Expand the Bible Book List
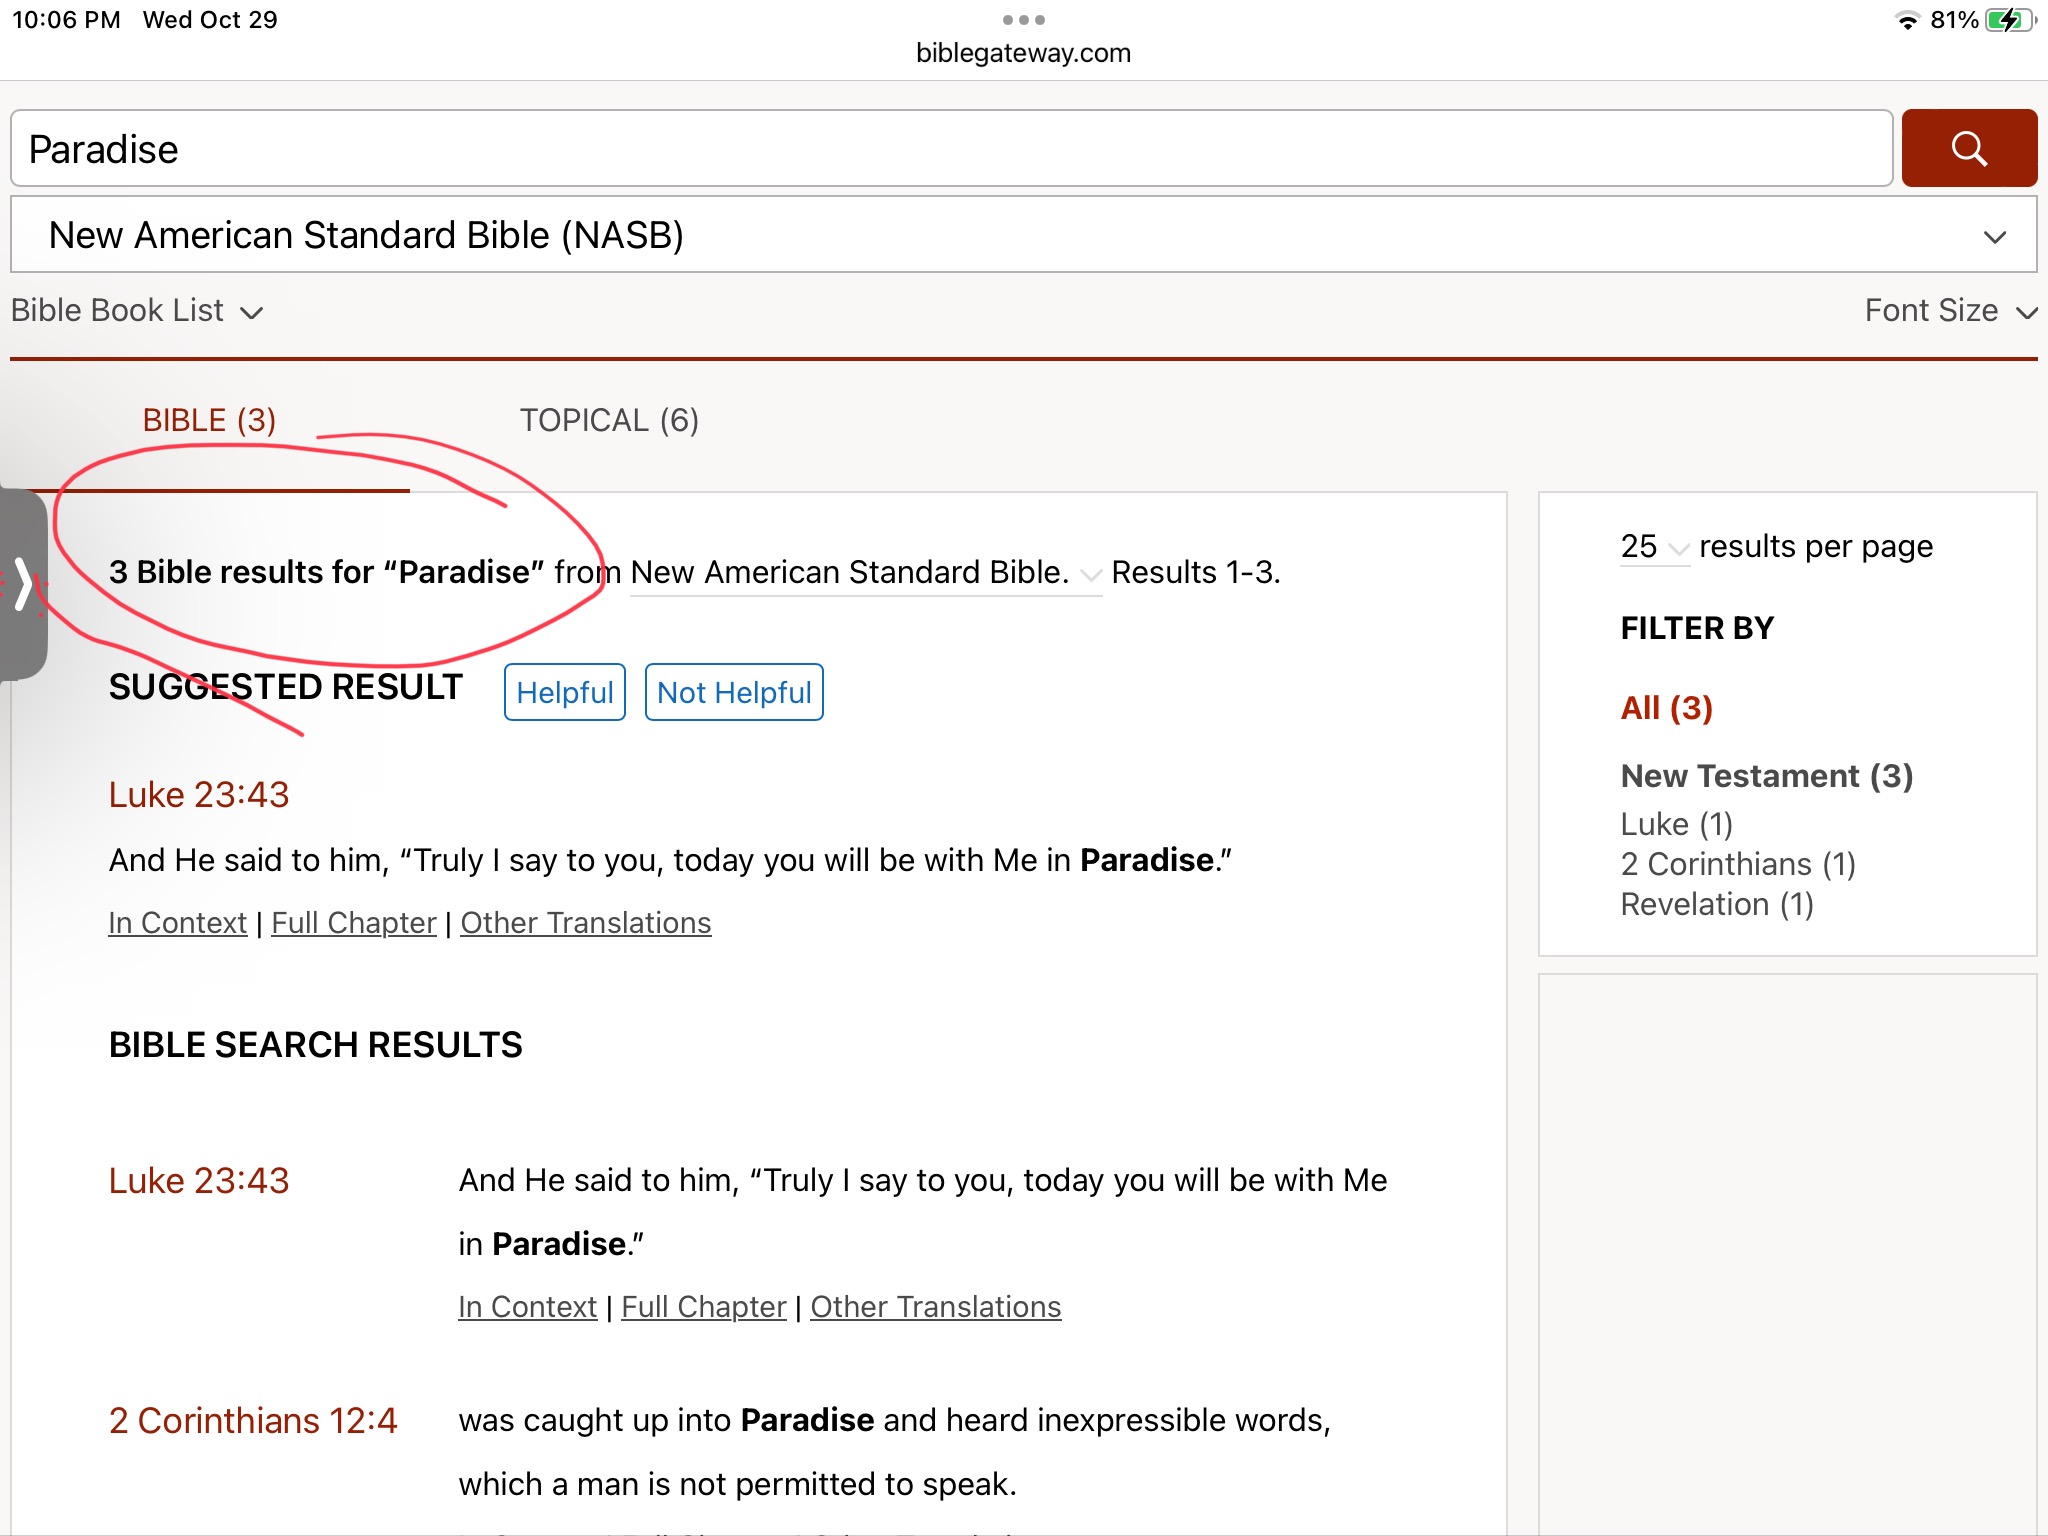This screenshot has height=1536, width=2048. [136, 311]
